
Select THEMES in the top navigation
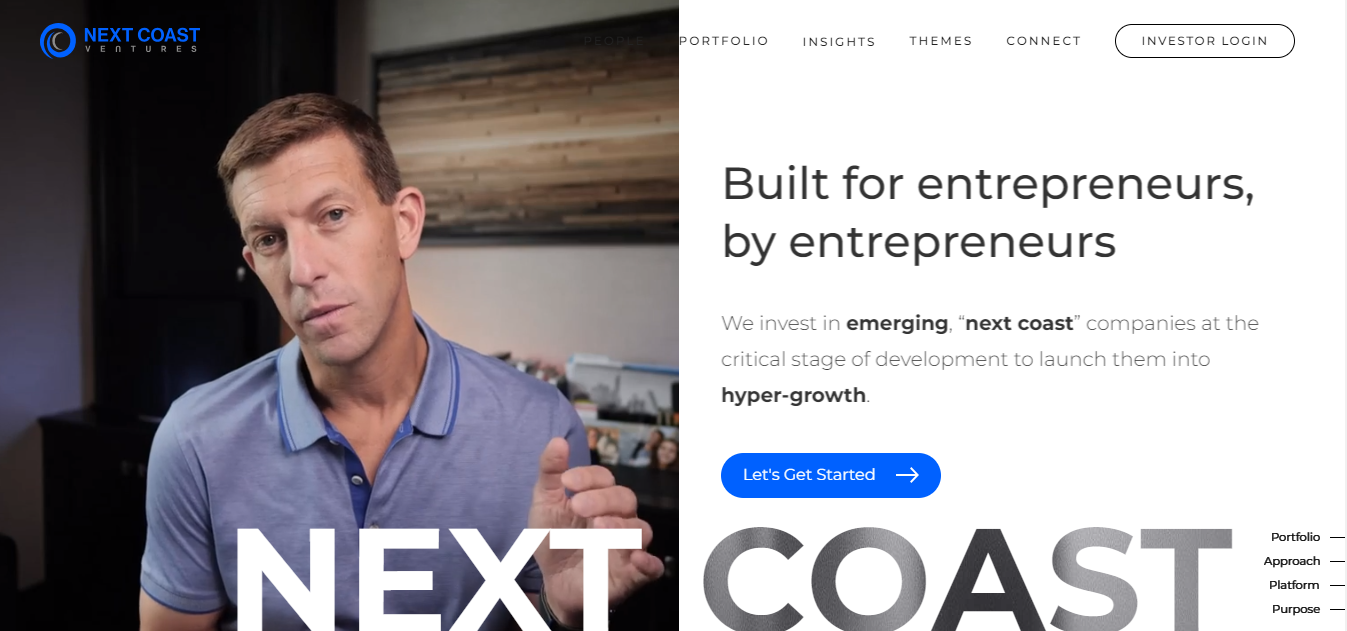point(941,41)
